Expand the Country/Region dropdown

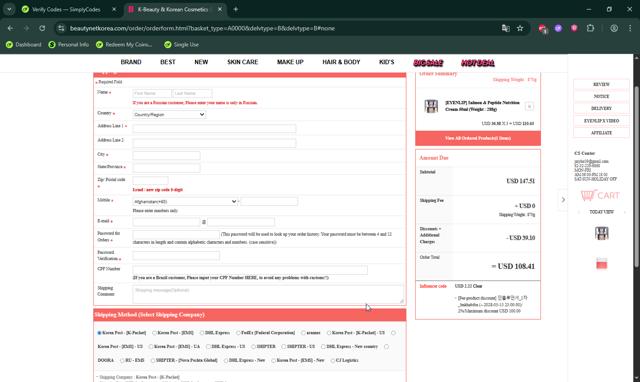pos(169,115)
